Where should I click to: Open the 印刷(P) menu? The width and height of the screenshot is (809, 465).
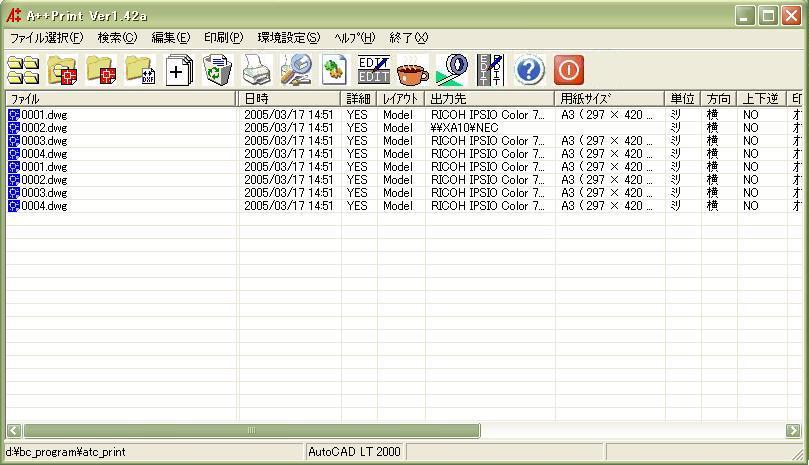tap(223, 38)
